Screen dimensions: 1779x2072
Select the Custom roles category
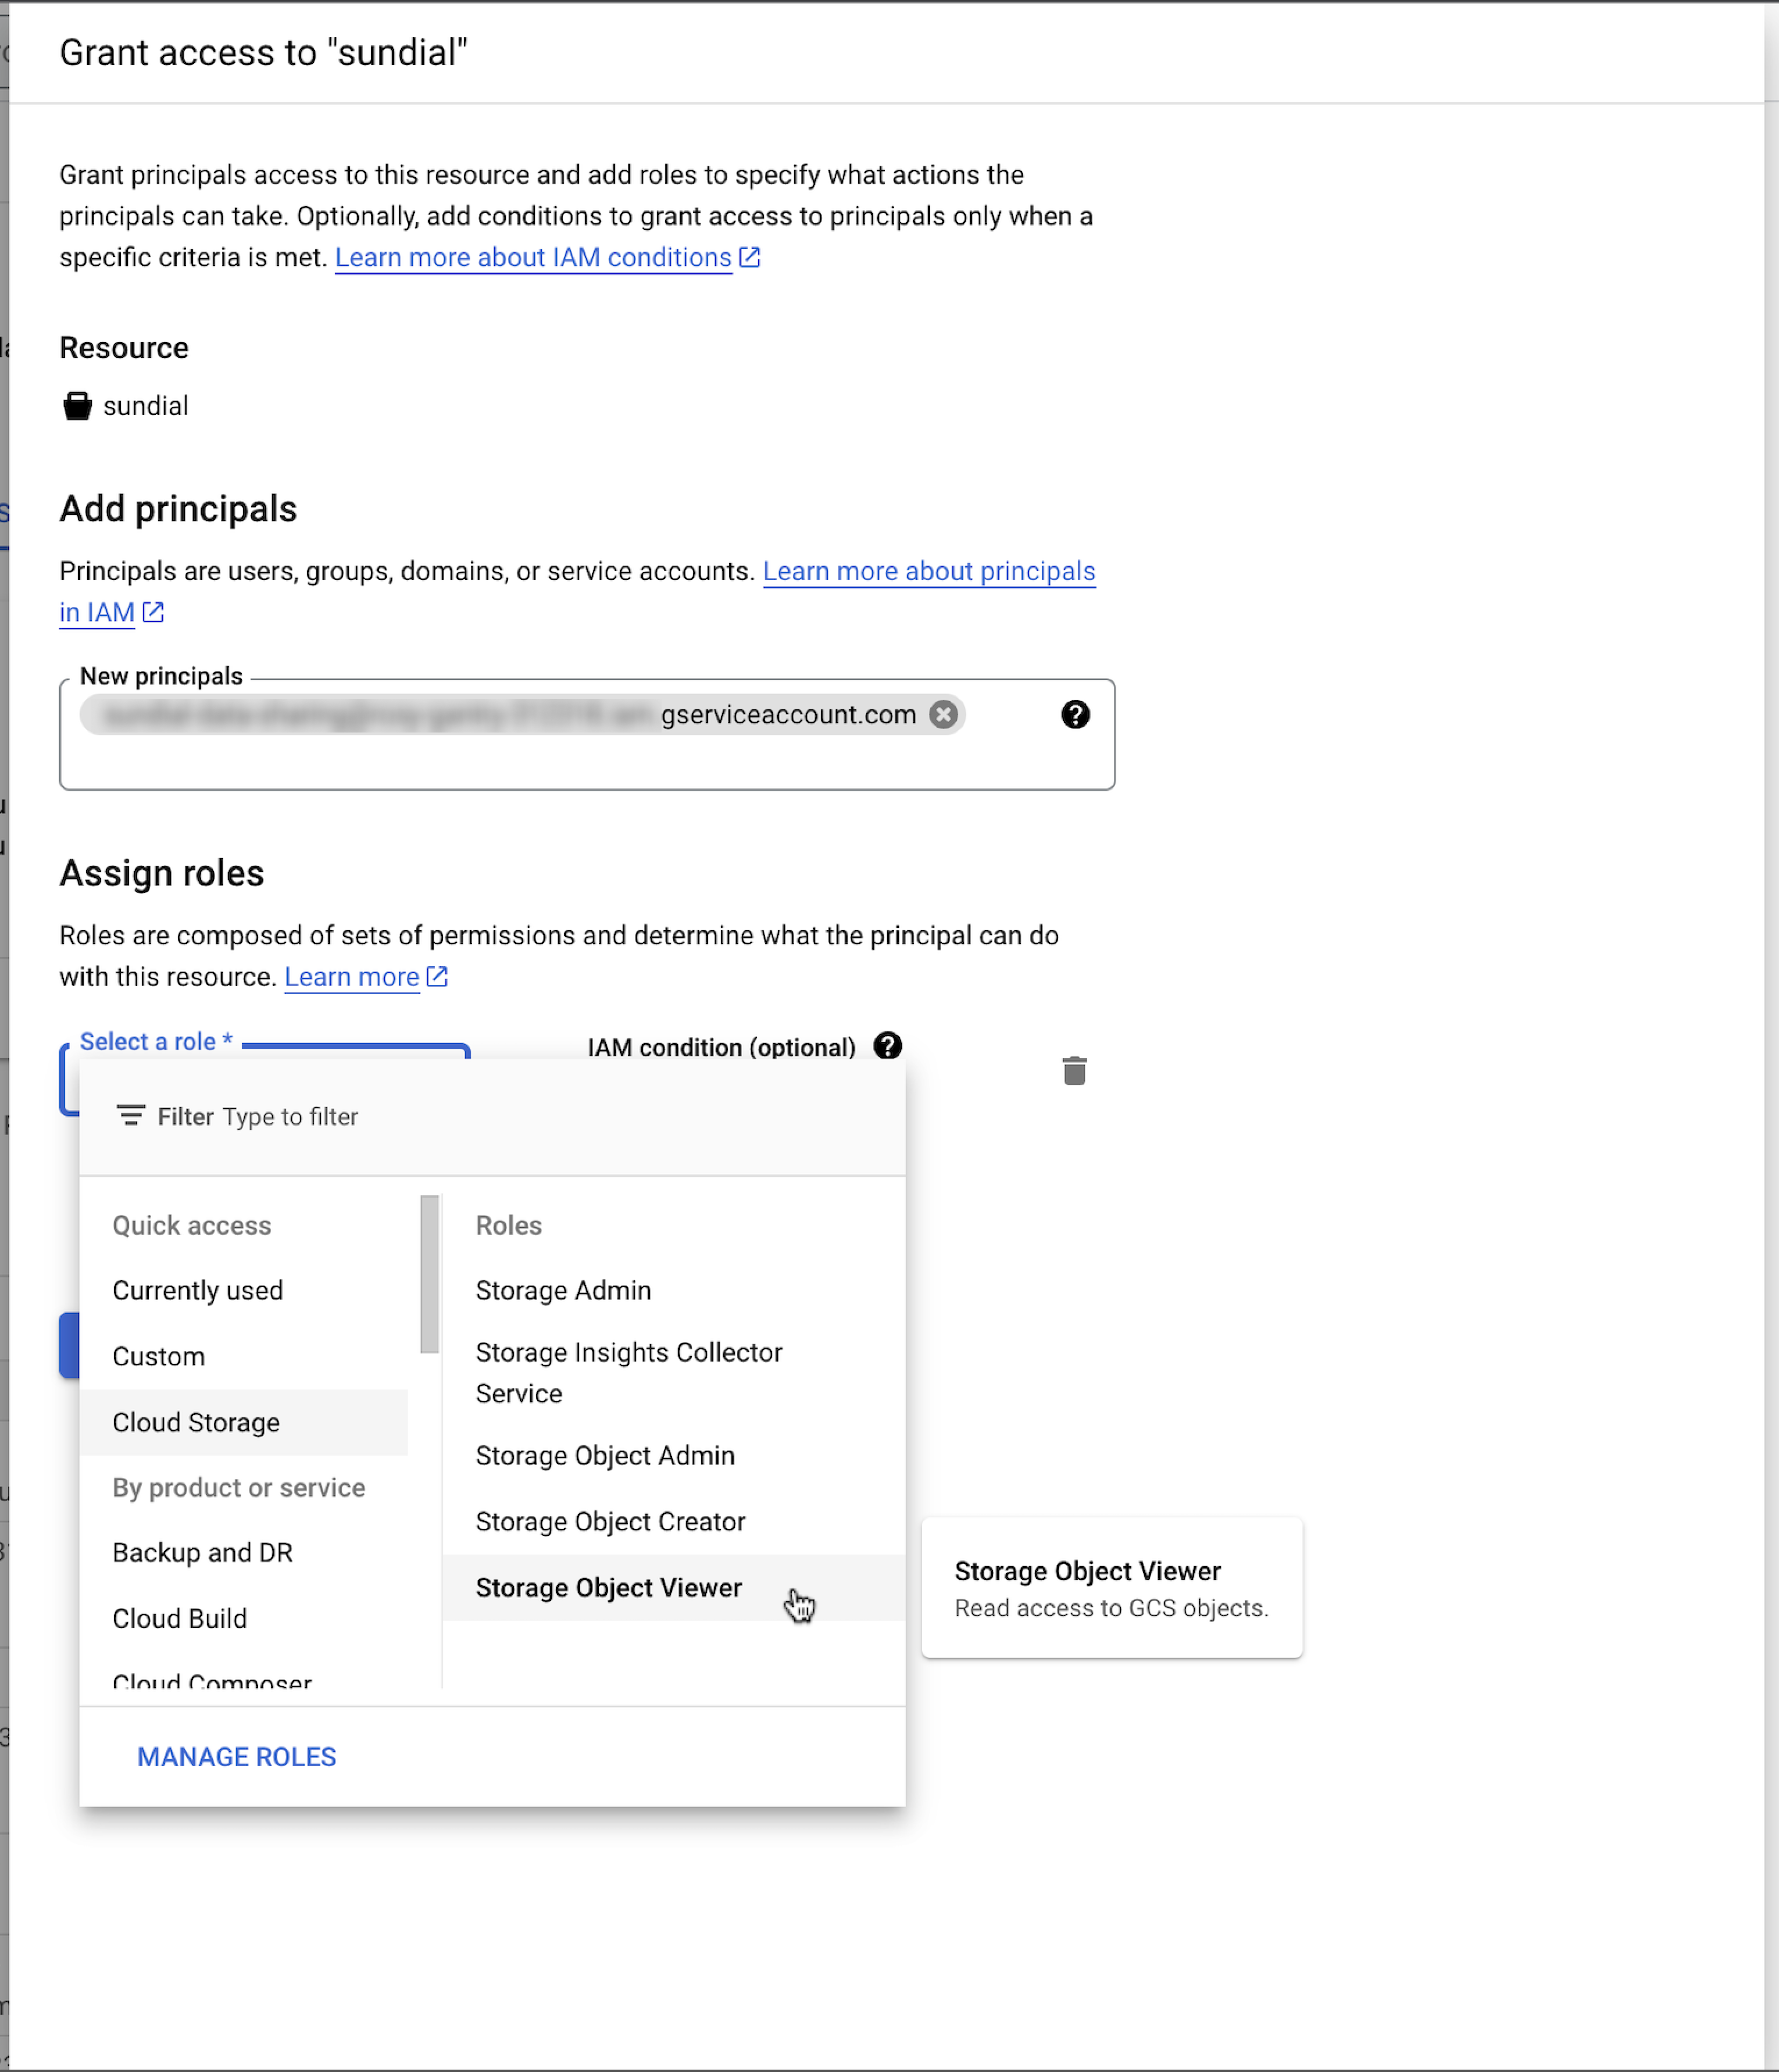coord(158,1356)
